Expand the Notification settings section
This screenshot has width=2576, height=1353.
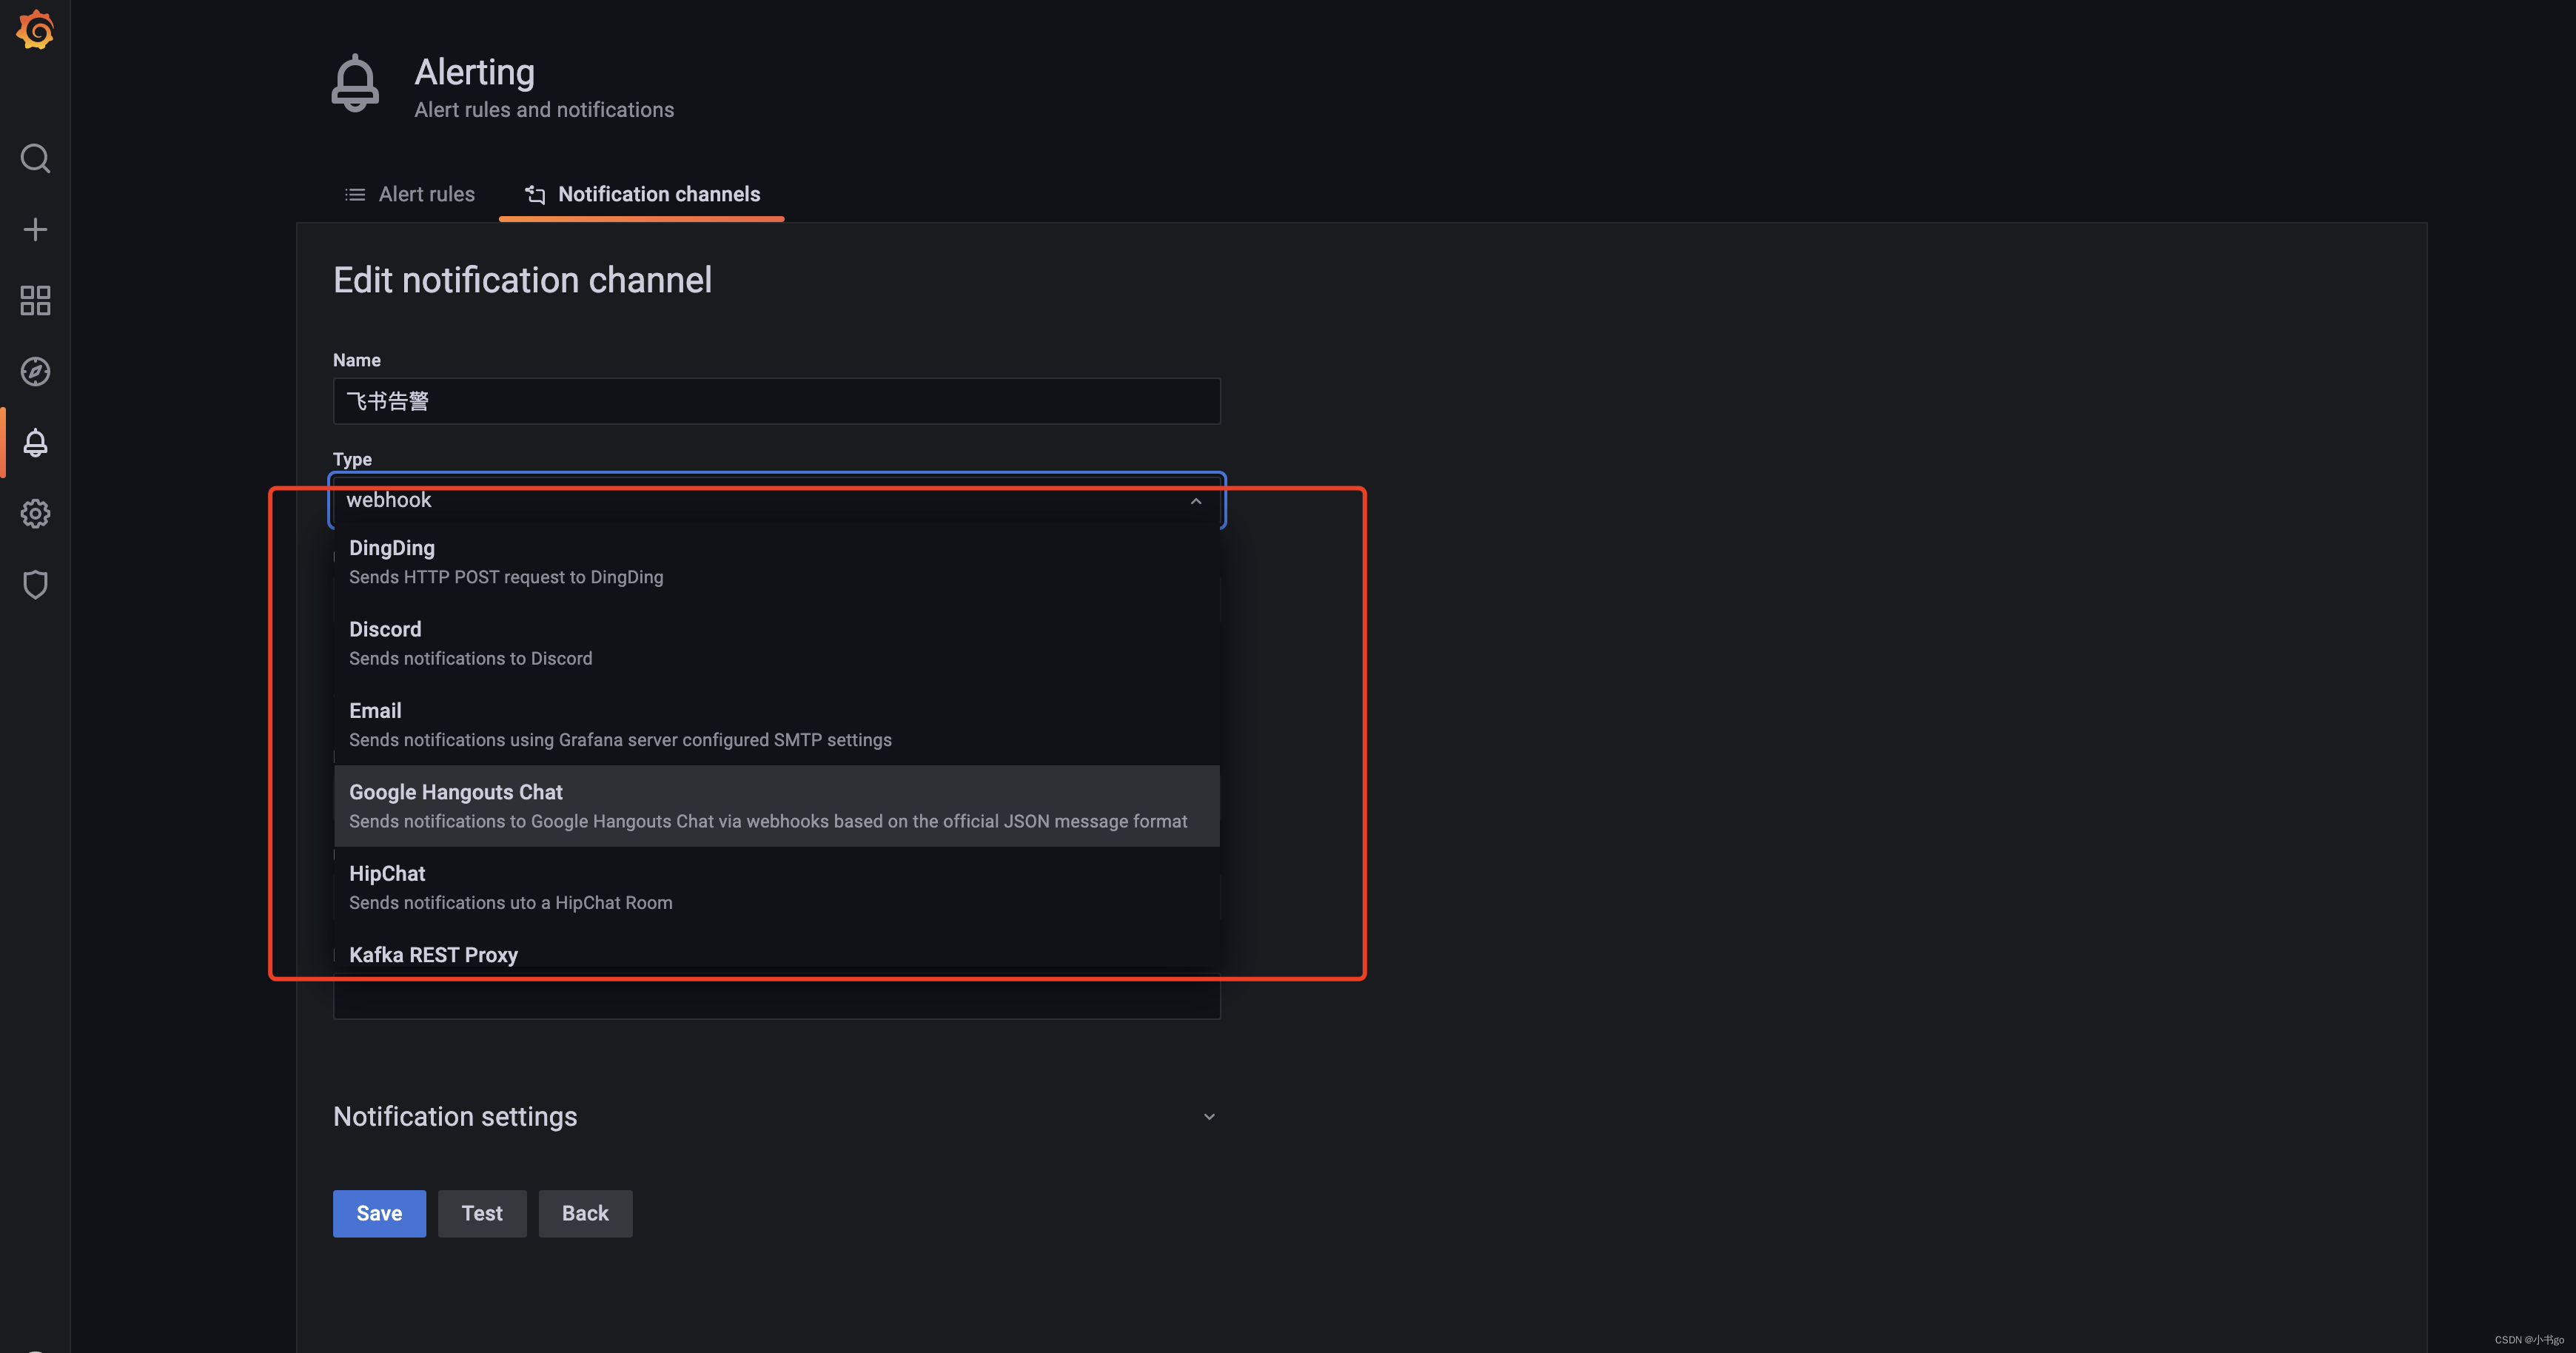1208,1116
